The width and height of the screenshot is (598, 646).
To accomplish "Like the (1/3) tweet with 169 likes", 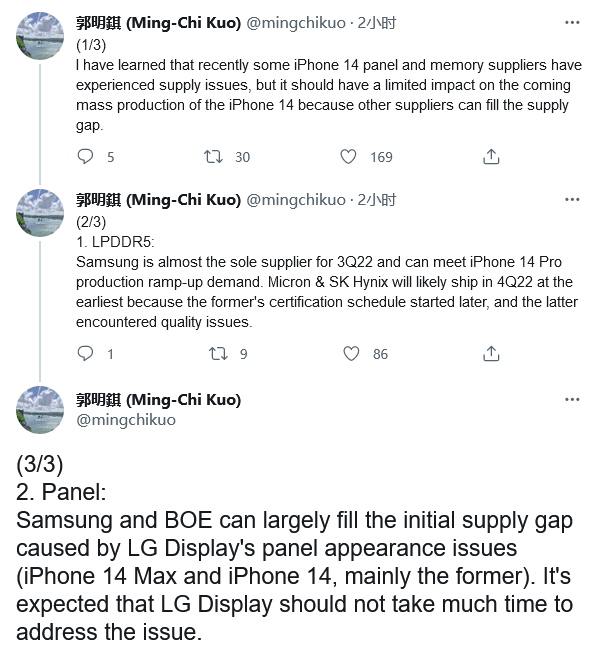I will (x=348, y=157).
